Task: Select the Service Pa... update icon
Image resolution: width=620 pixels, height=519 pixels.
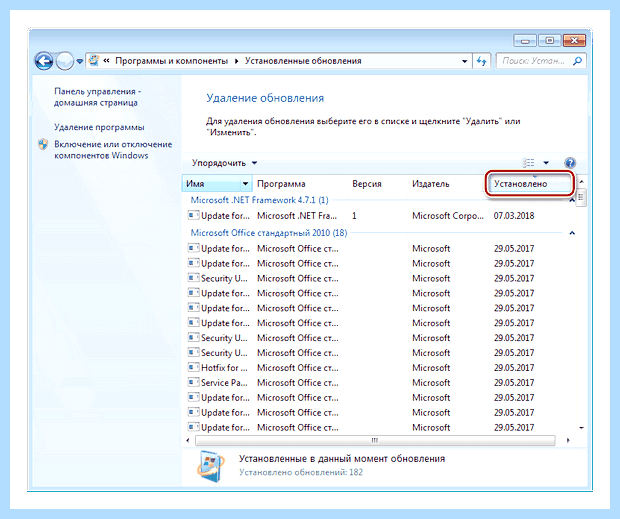Action: click(x=193, y=383)
